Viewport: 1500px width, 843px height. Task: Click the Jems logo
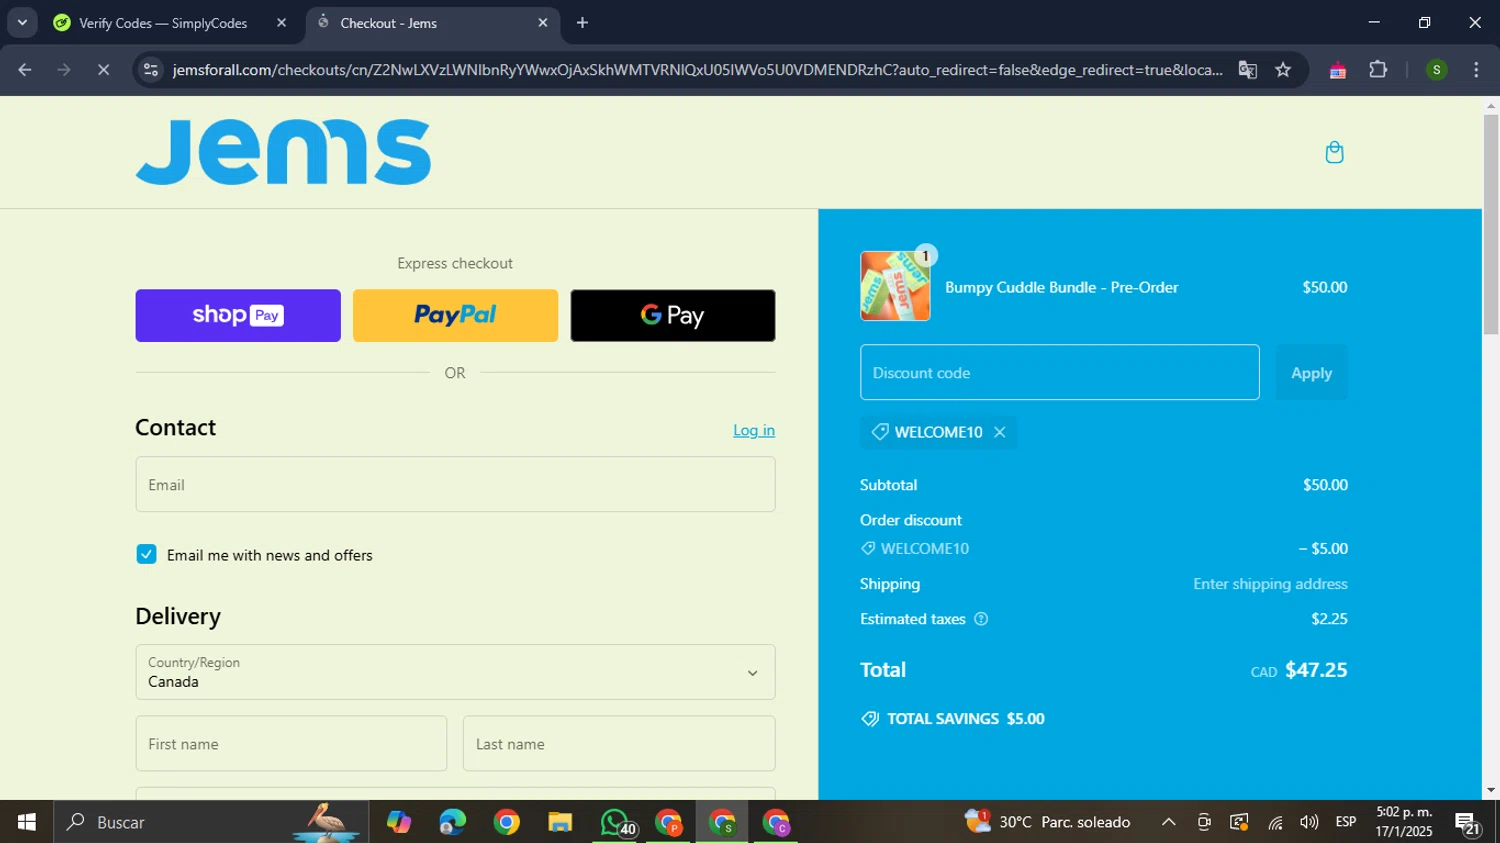pyautogui.click(x=283, y=152)
